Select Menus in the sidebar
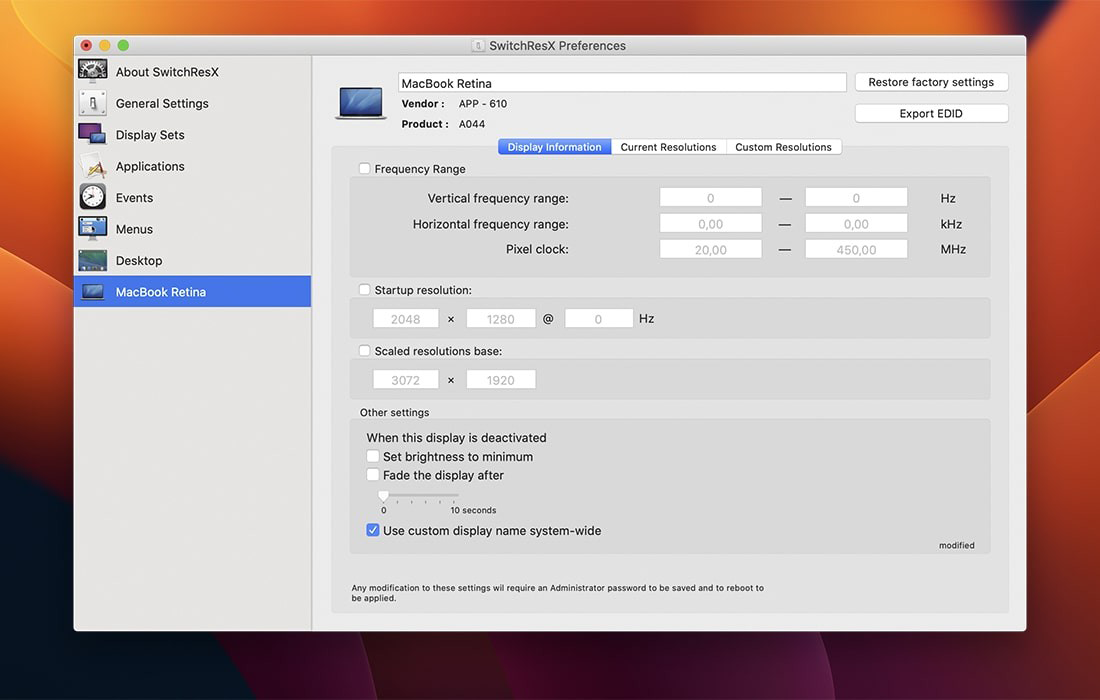This screenshot has height=700, width=1100. tap(134, 229)
